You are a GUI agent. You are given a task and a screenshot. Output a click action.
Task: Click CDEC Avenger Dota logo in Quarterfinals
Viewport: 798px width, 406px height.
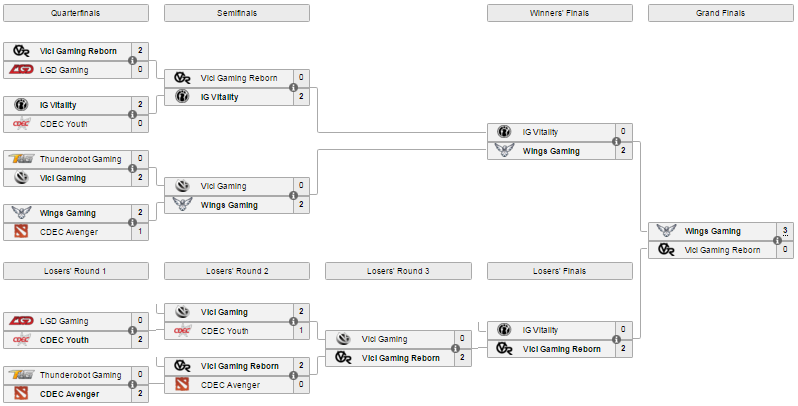21,232
